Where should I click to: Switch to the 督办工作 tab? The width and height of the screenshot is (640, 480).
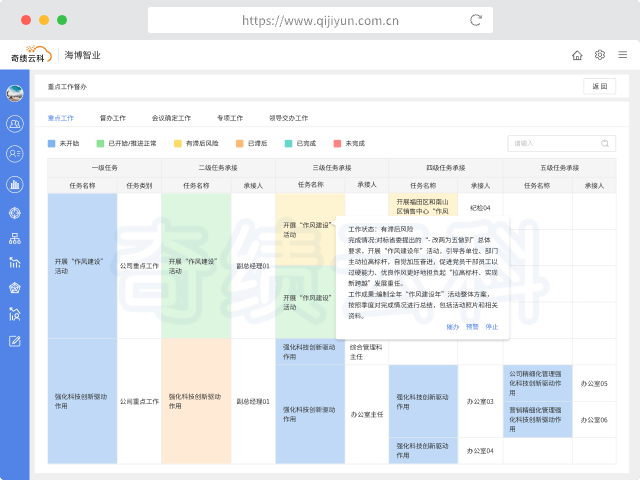click(113, 117)
